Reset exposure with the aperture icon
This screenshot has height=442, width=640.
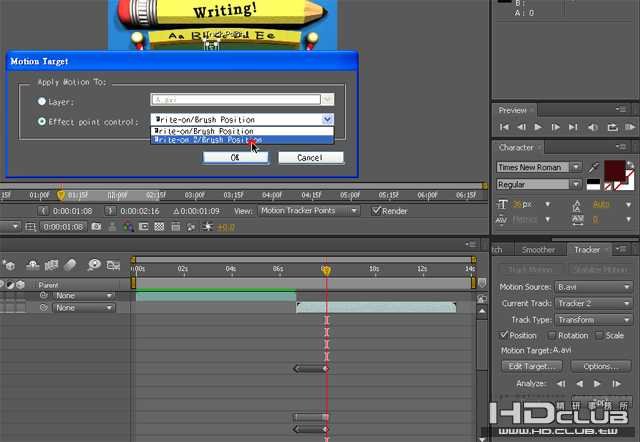pyautogui.click(x=208, y=227)
